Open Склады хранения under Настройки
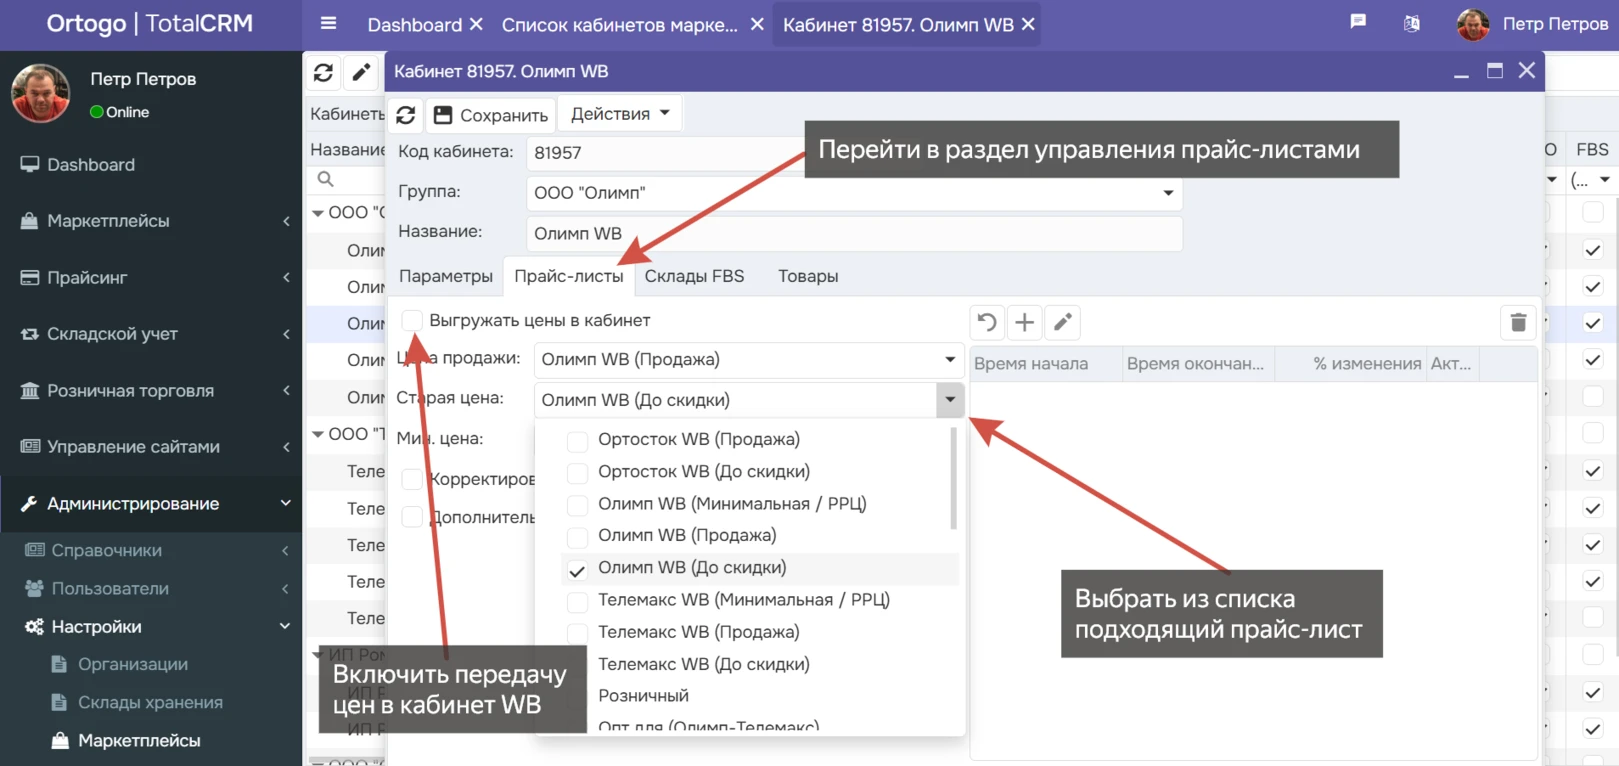This screenshot has height=766, width=1619. pos(150,702)
